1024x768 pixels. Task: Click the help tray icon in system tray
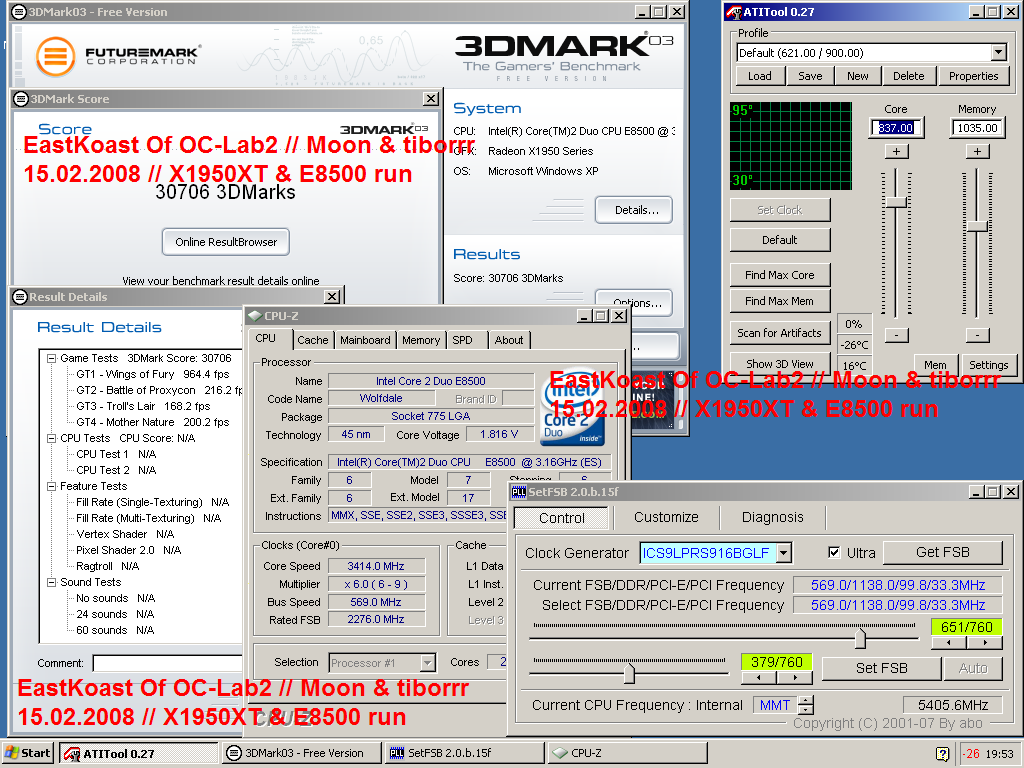942,754
